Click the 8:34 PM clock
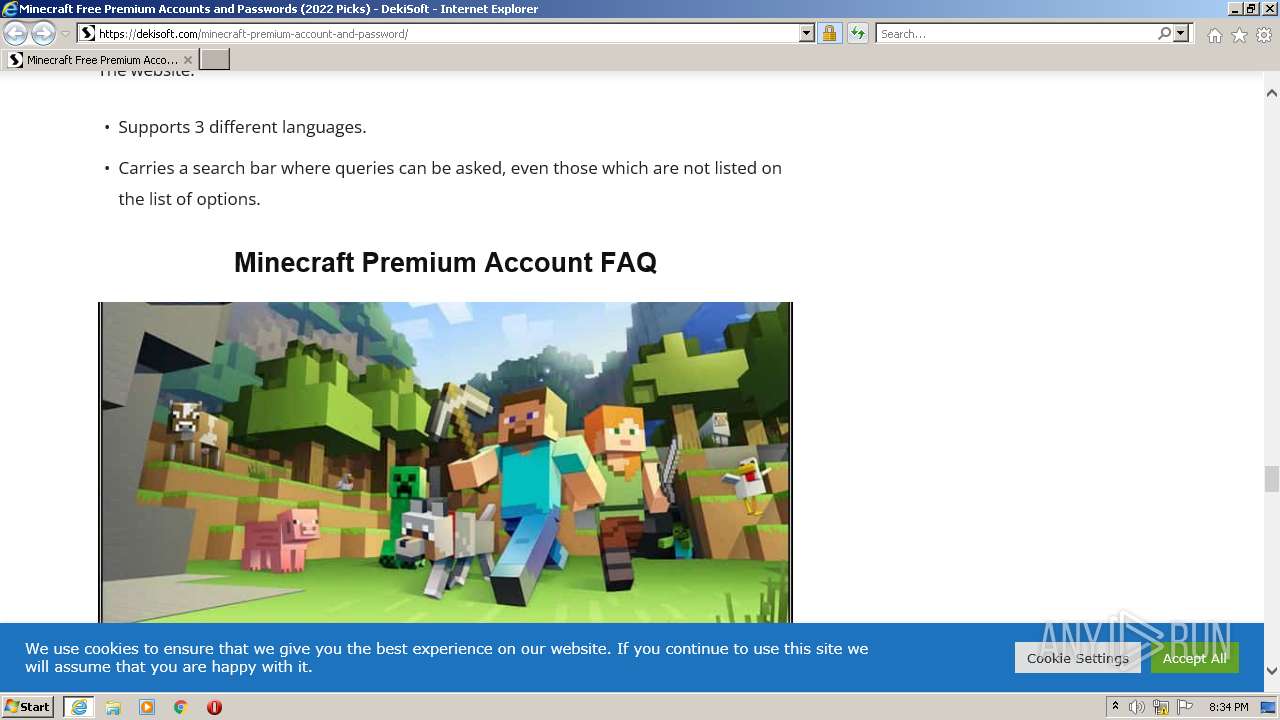The width and height of the screenshot is (1280, 720). click(1228, 707)
